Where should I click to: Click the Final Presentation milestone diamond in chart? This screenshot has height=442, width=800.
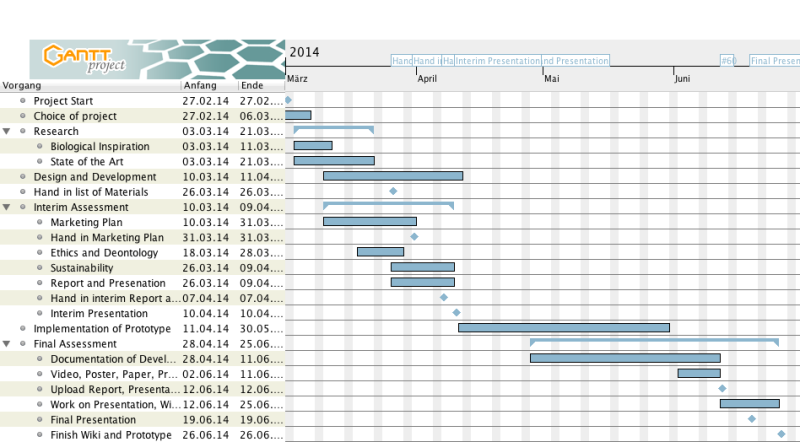click(751, 419)
